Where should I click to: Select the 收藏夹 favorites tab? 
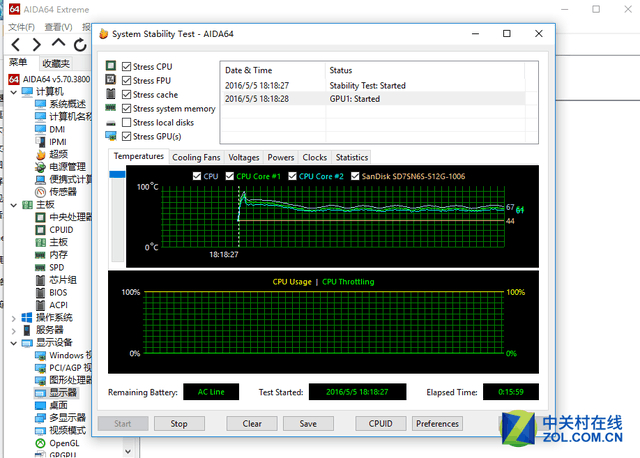click(56, 64)
